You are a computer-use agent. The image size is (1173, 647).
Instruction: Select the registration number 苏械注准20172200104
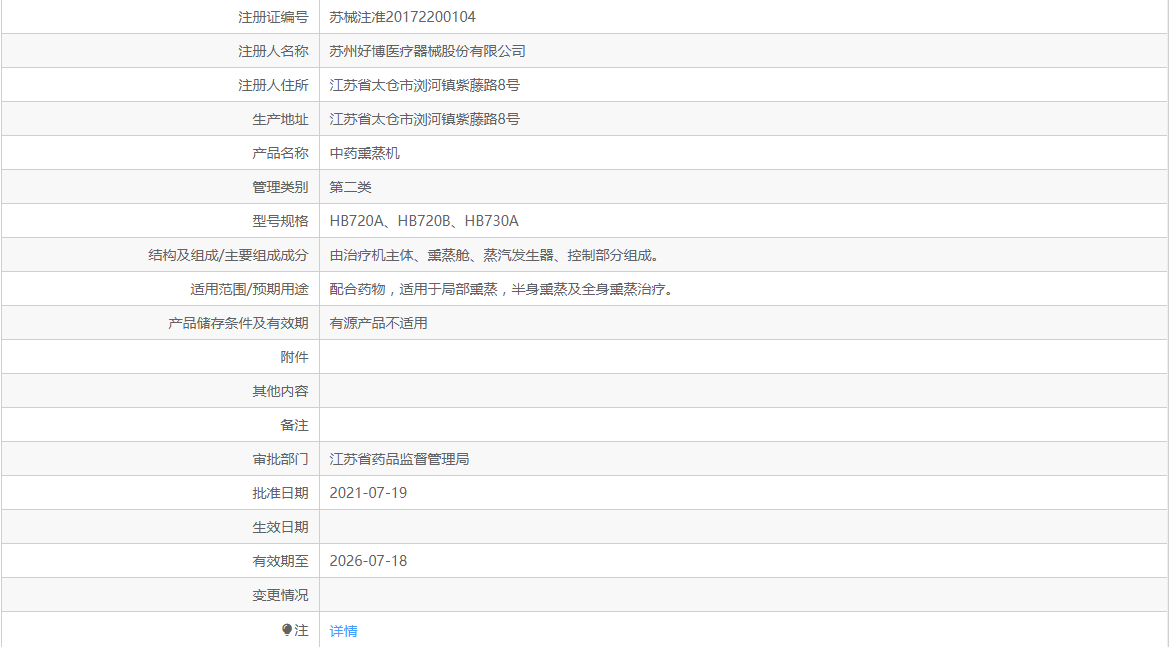pos(402,17)
